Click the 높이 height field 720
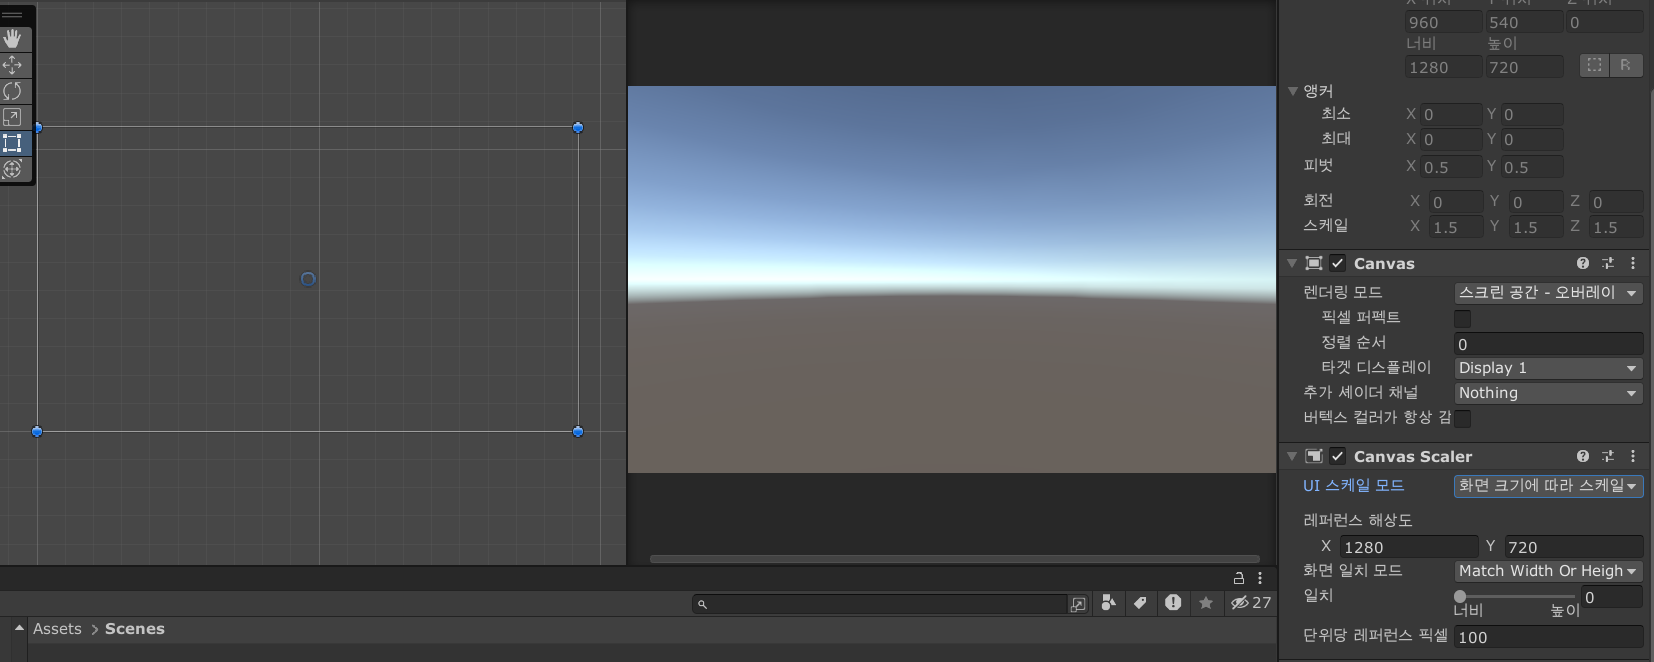The image size is (1654, 662). coord(1524,67)
